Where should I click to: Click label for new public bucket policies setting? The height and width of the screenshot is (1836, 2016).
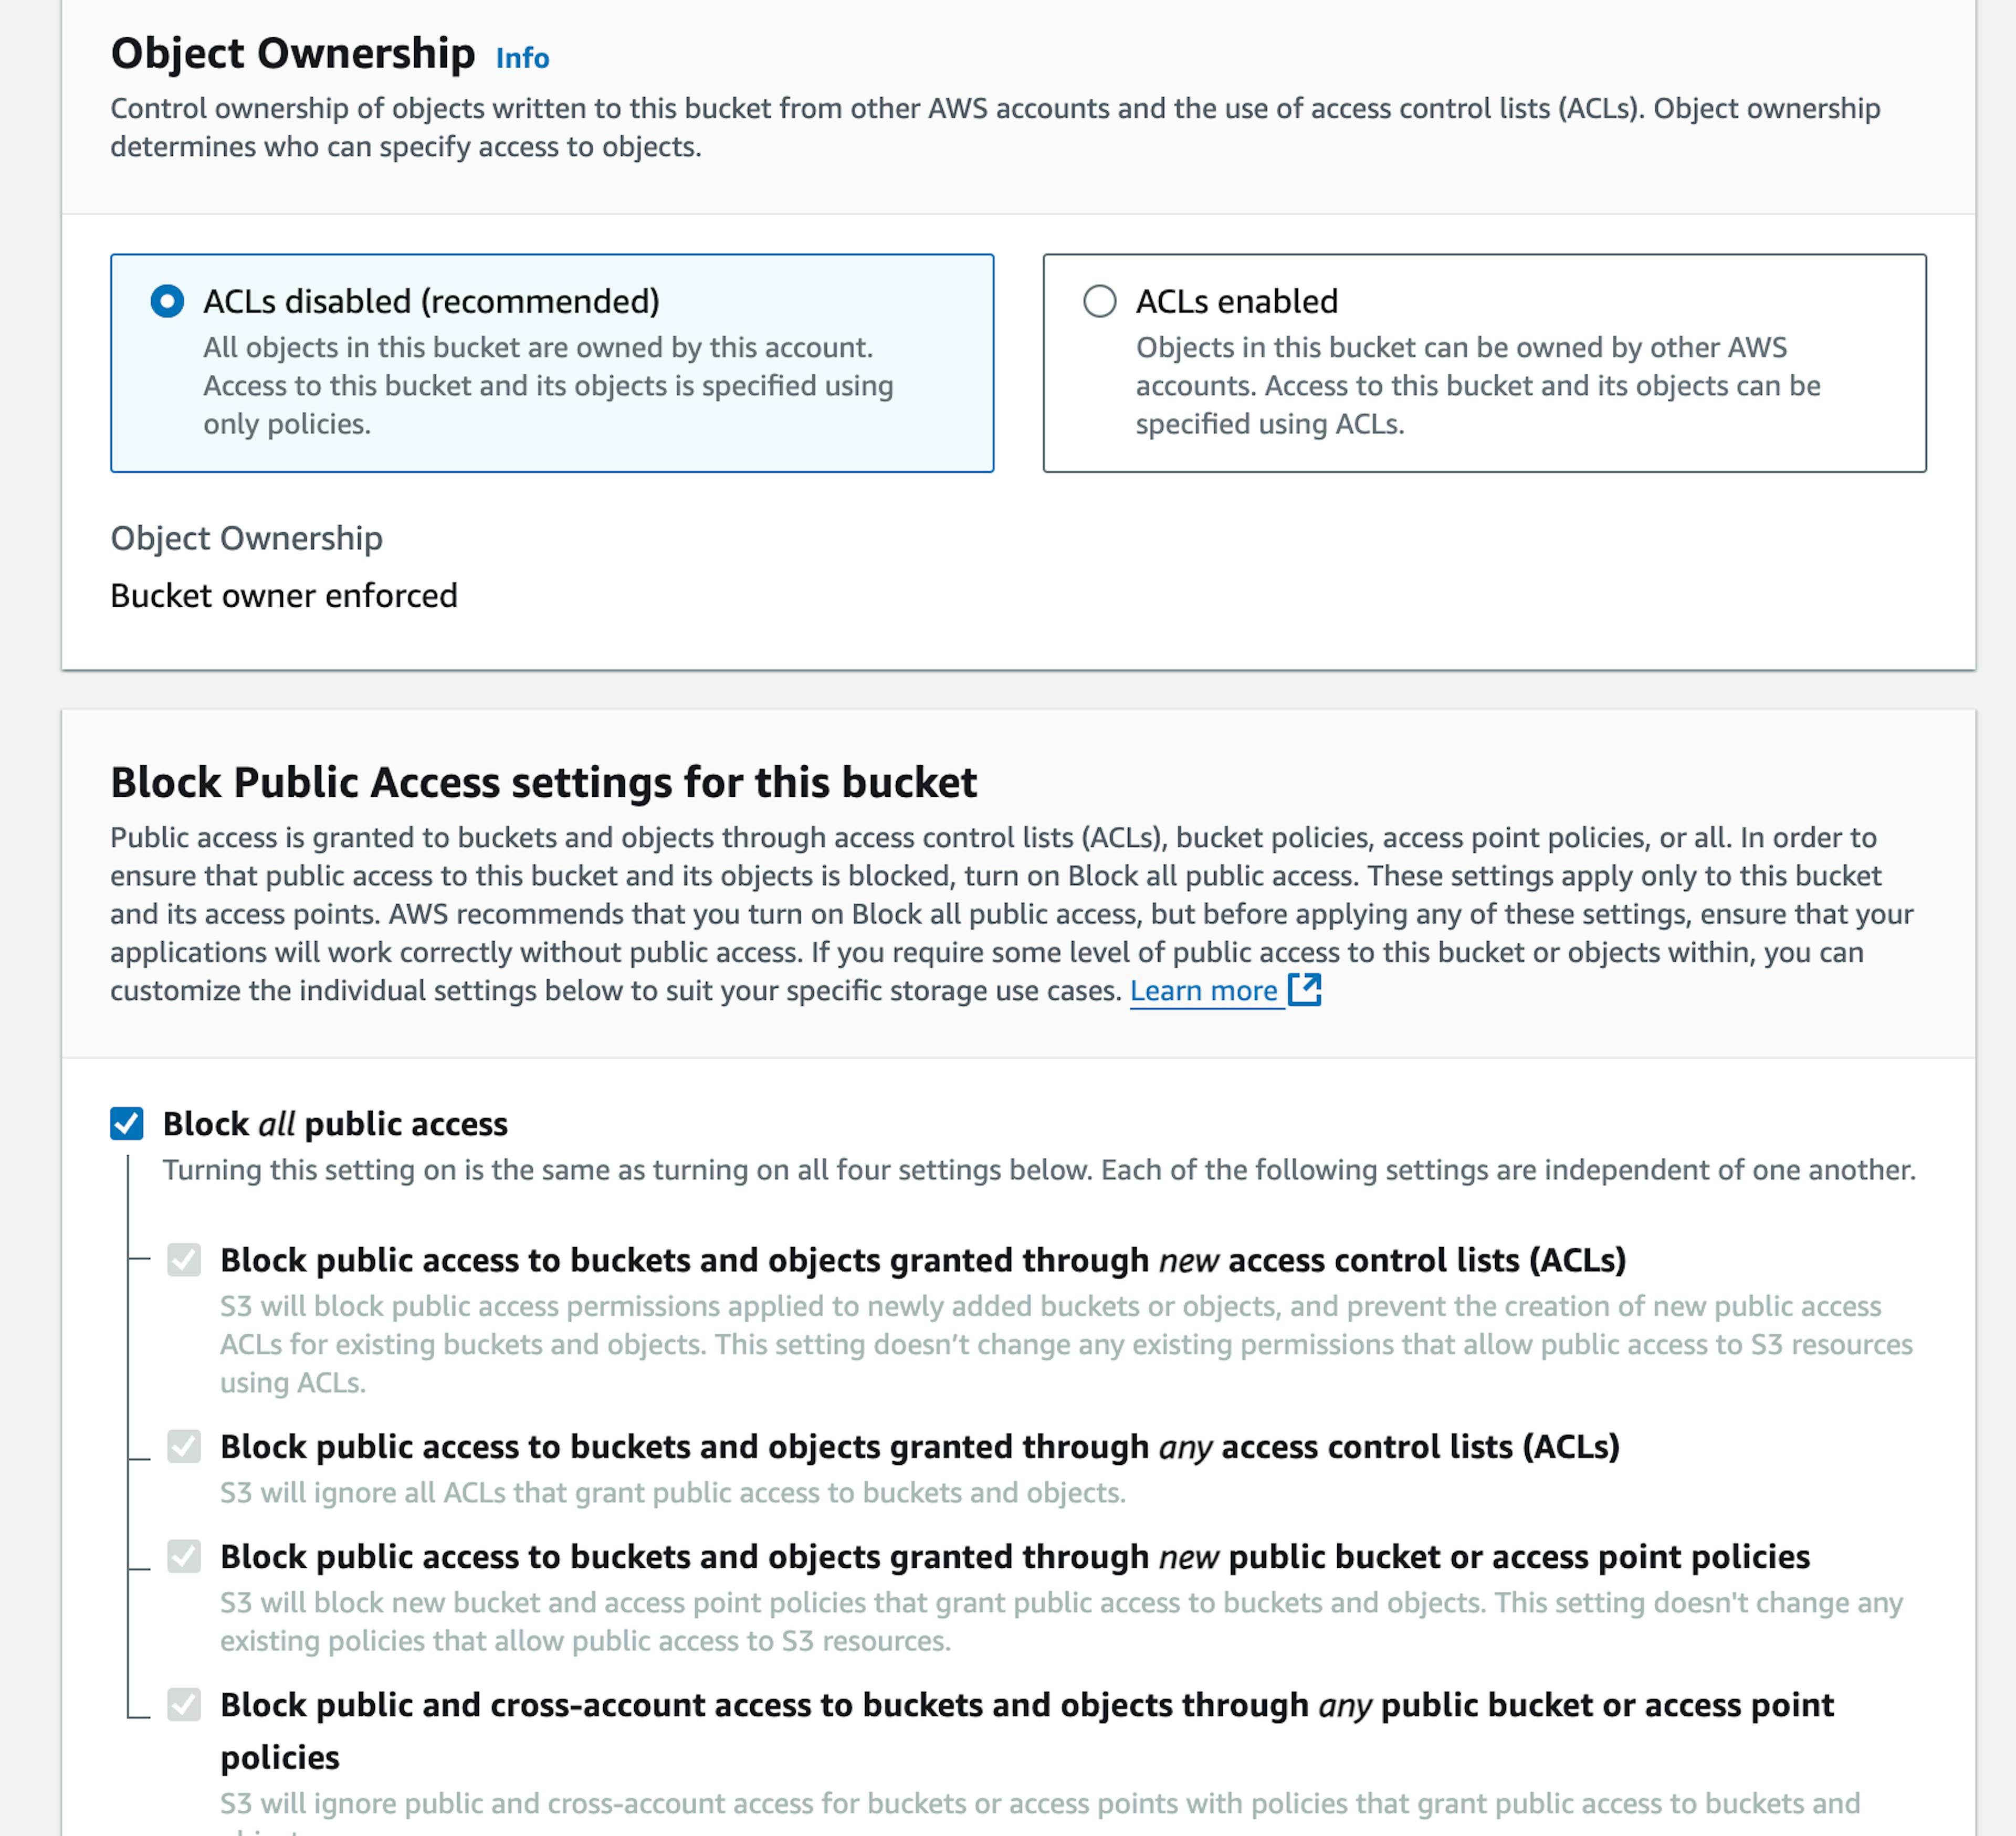click(x=1015, y=1557)
